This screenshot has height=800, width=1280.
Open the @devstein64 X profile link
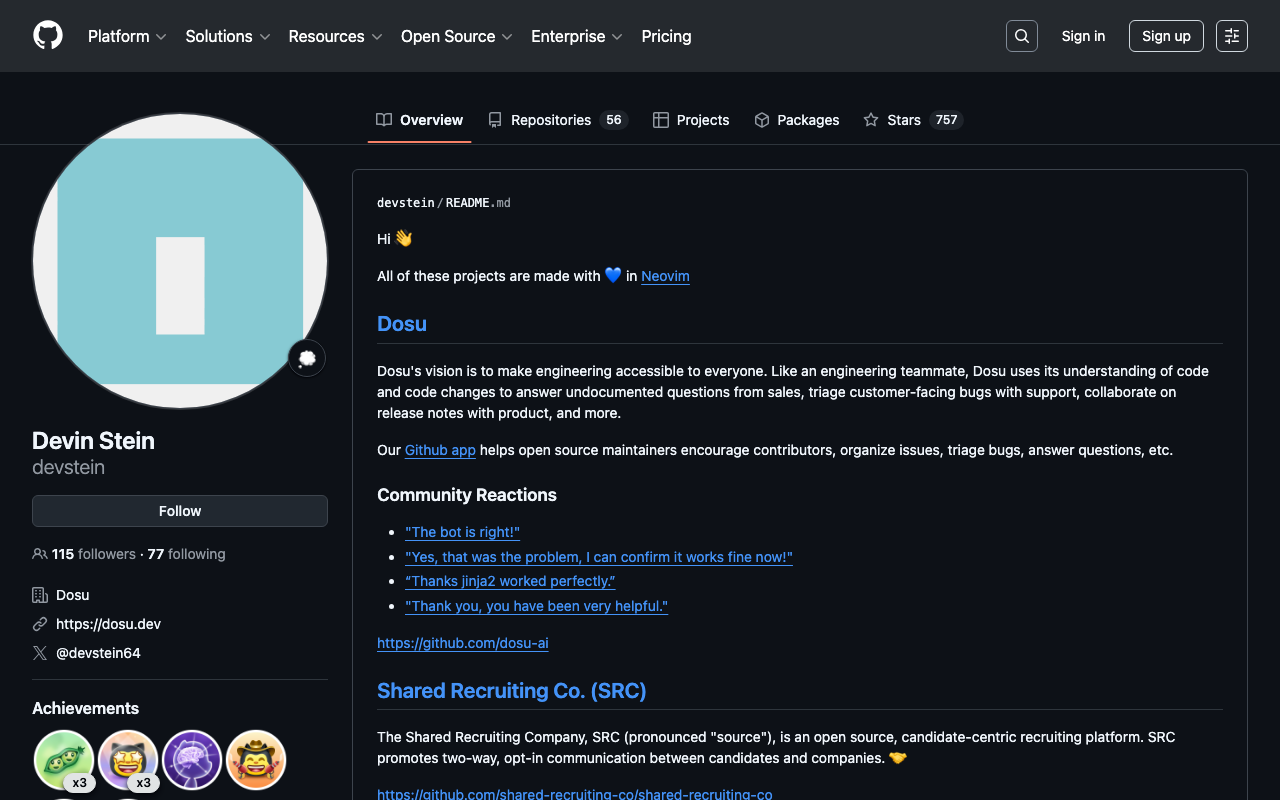pos(98,653)
